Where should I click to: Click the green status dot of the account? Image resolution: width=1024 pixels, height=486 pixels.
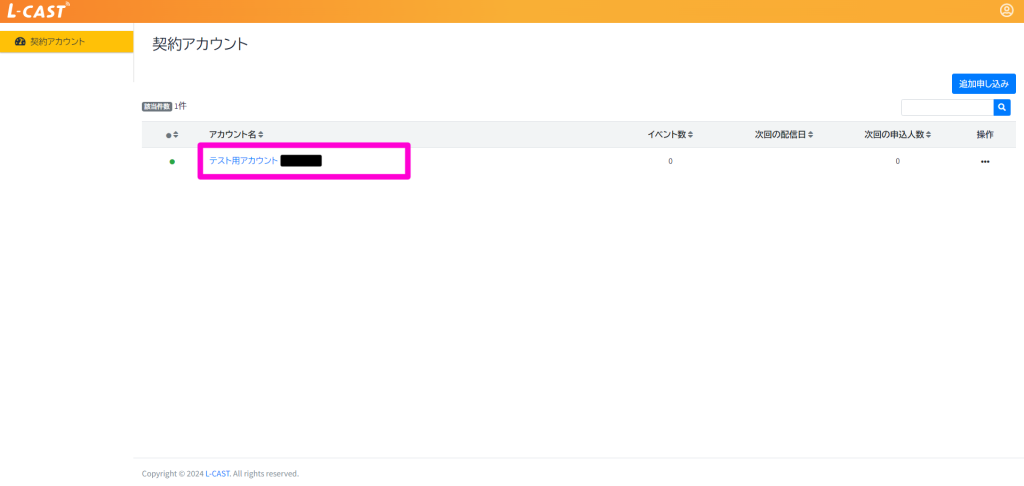pos(172,161)
